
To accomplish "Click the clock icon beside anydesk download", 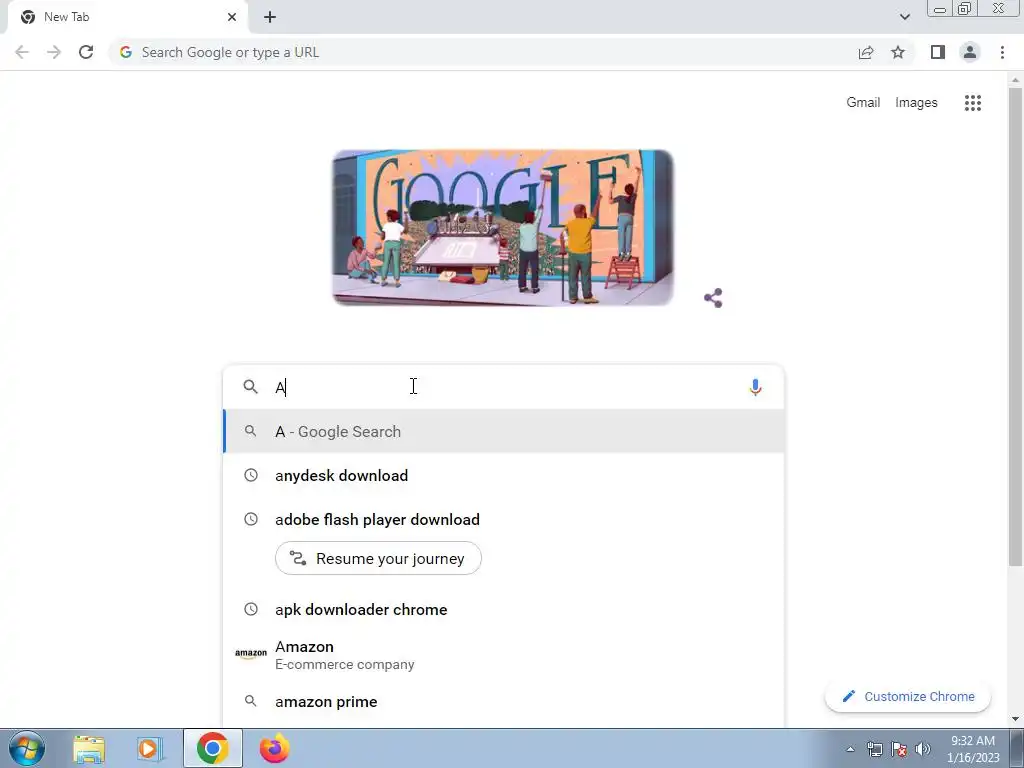I will tap(251, 475).
